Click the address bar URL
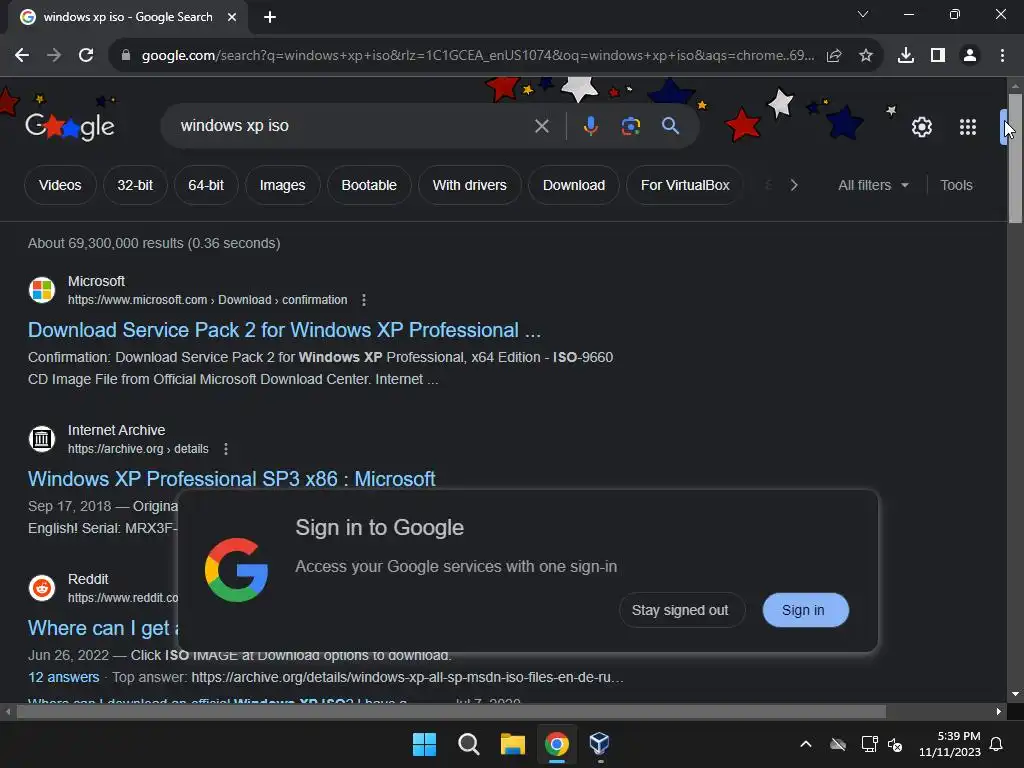 (x=477, y=56)
